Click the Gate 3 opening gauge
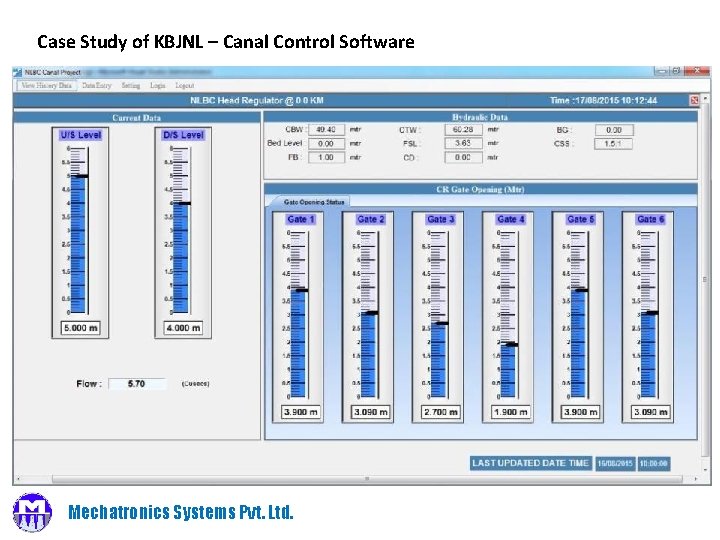 (439, 315)
